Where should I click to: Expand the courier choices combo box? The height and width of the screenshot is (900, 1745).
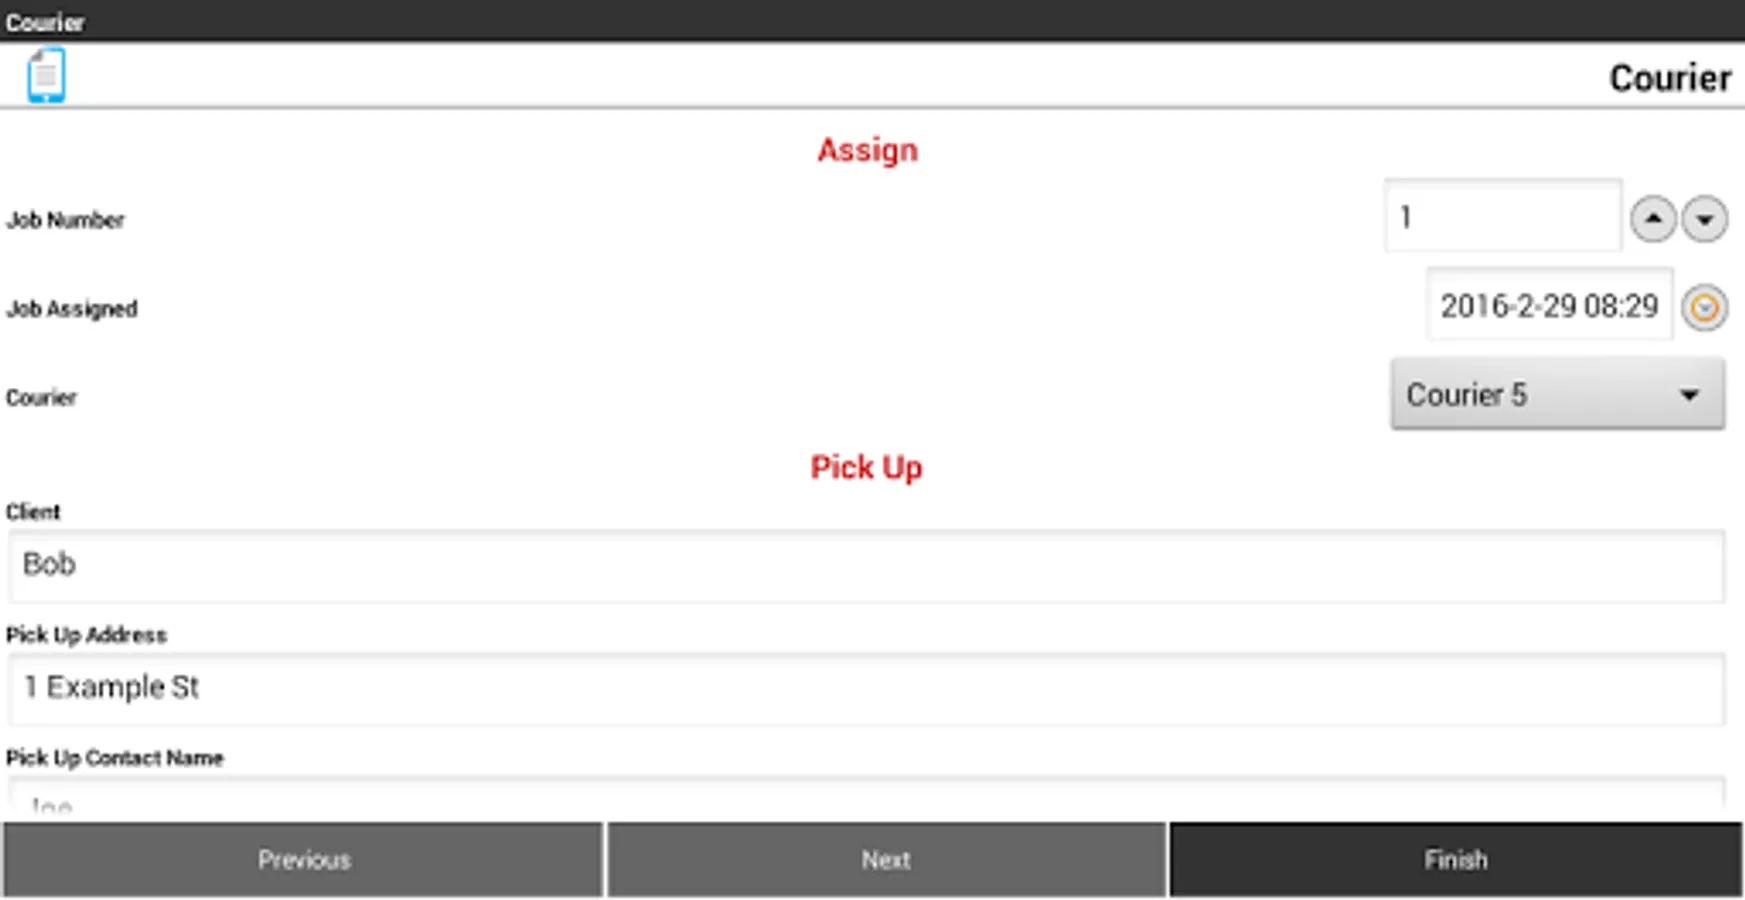[1557, 394]
